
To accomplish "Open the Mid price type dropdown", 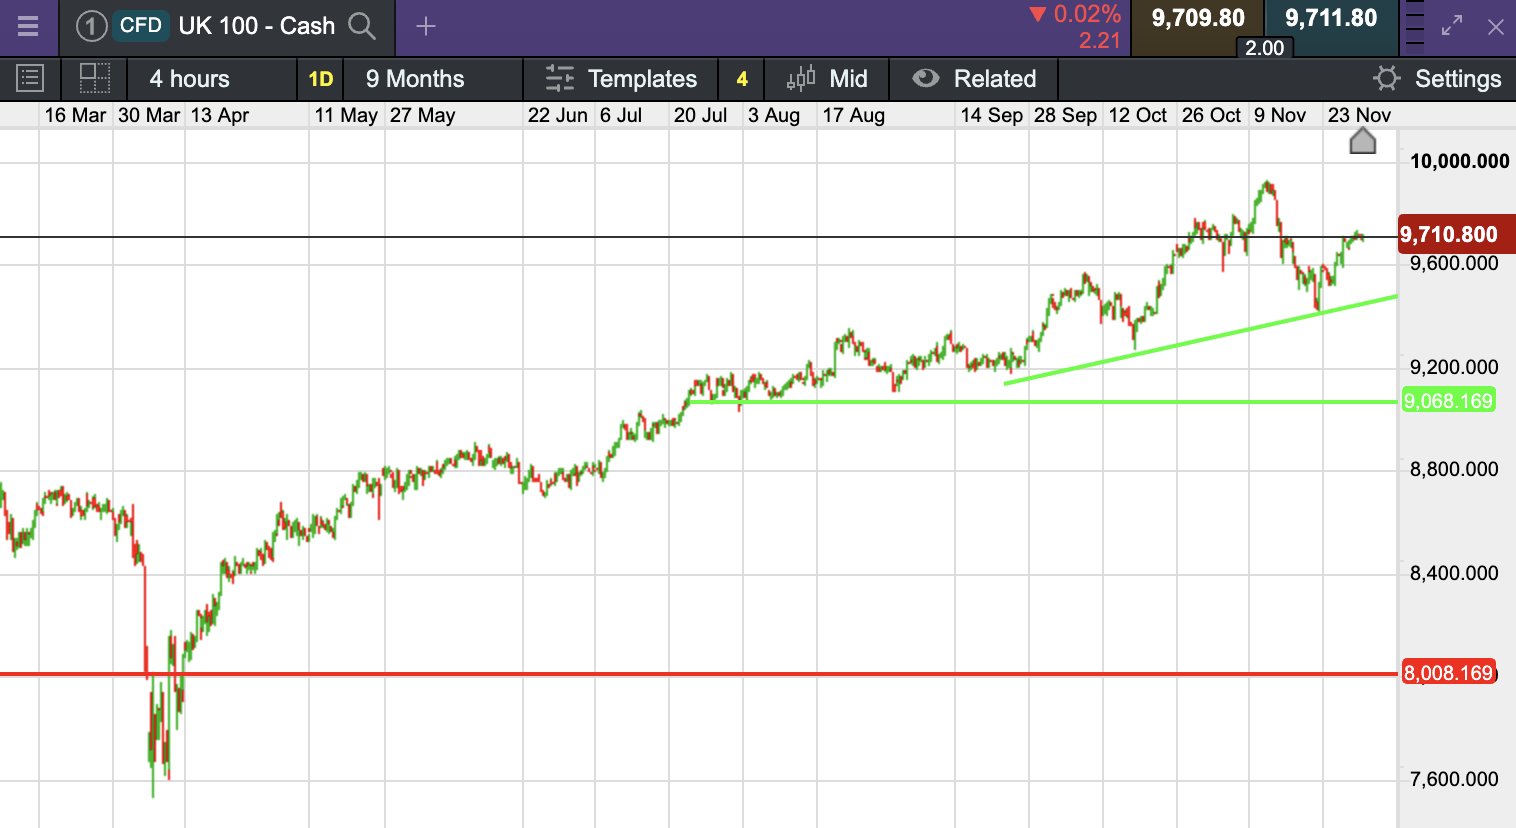I will (x=827, y=79).
